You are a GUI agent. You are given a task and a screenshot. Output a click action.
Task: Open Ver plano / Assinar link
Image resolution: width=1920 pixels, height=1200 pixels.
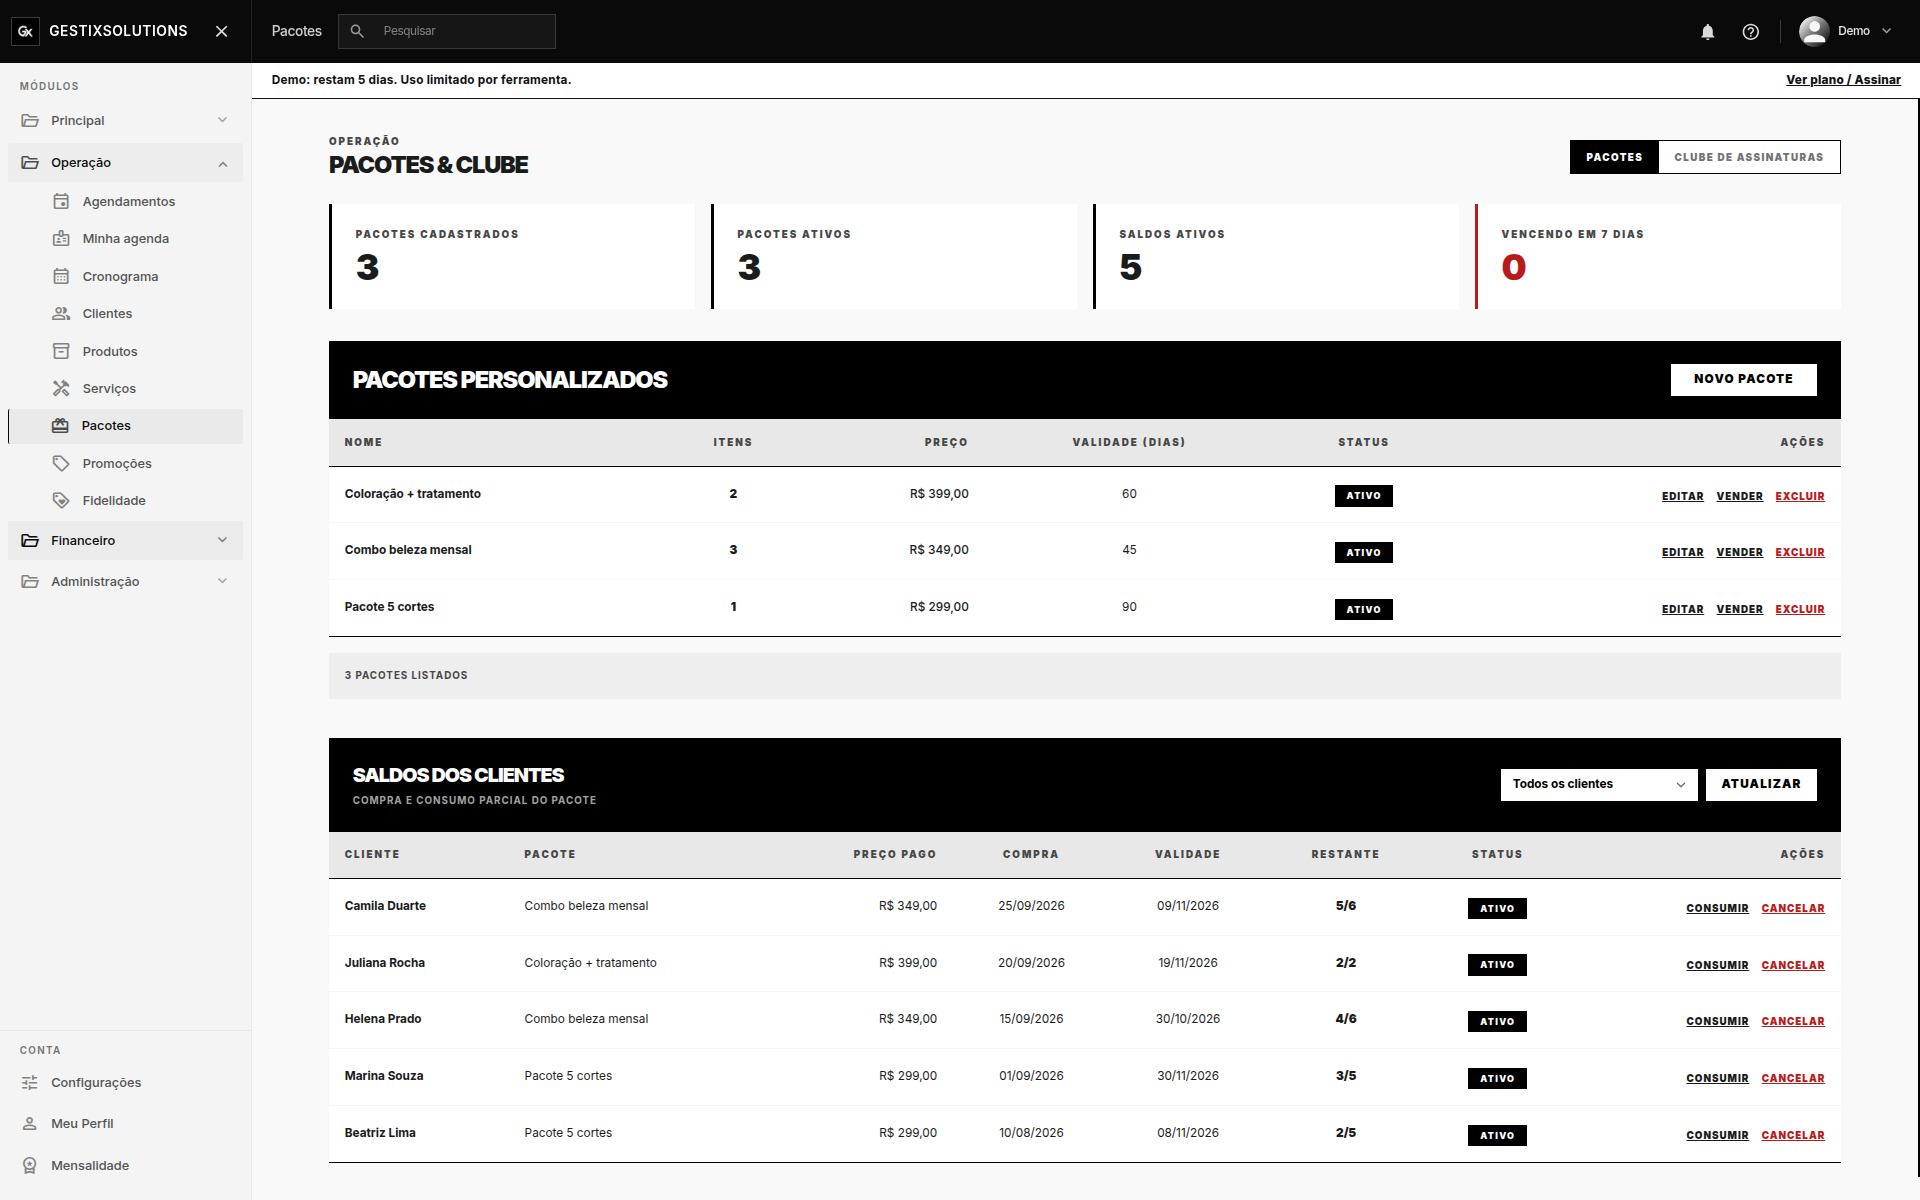click(x=1843, y=80)
